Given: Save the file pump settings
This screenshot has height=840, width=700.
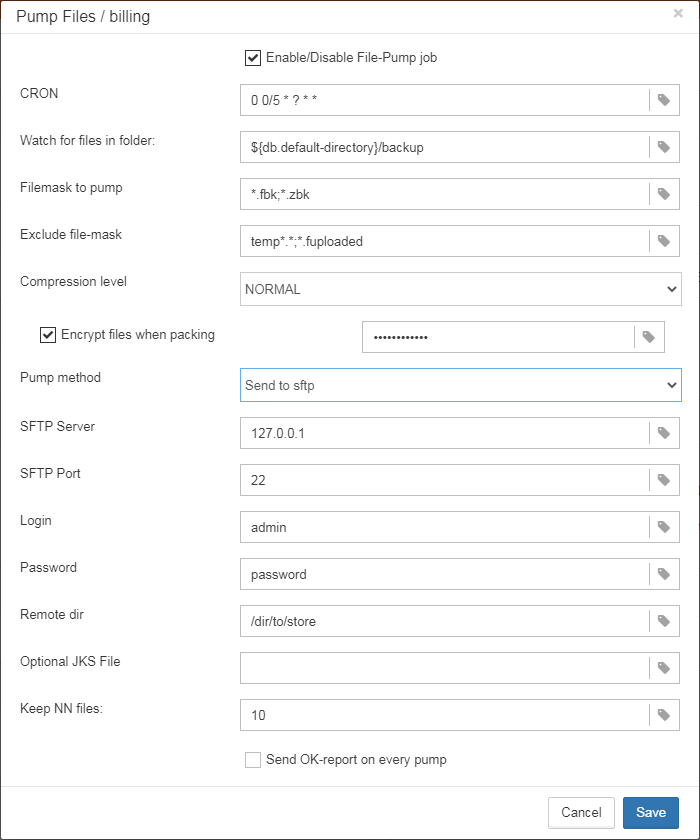Looking at the screenshot, I should [x=651, y=813].
